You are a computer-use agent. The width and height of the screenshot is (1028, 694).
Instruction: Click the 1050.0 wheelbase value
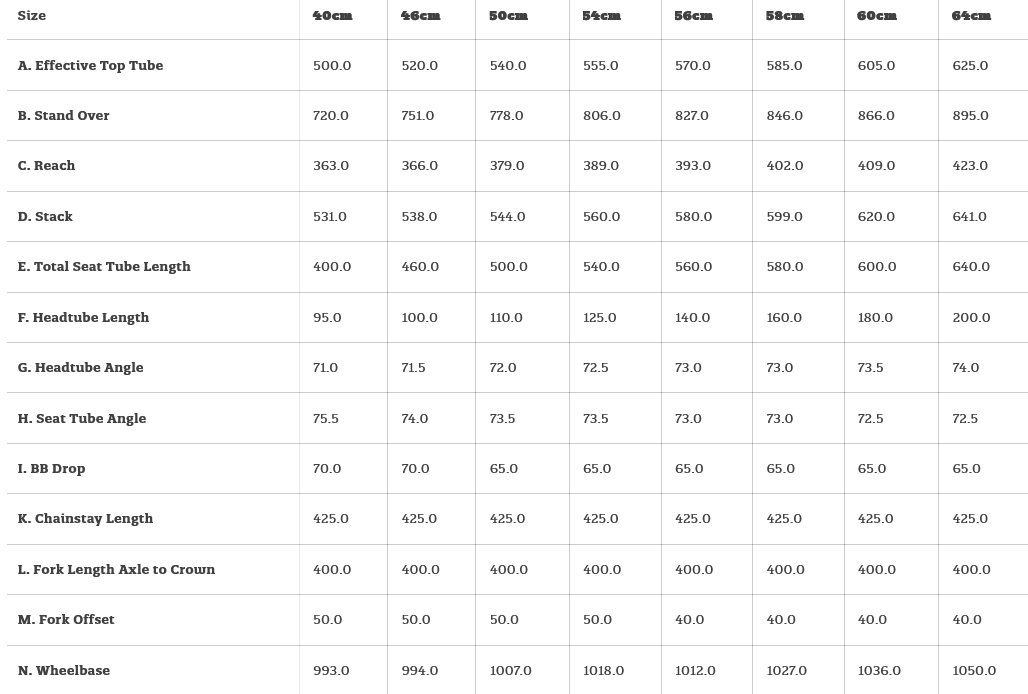(974, 671)
